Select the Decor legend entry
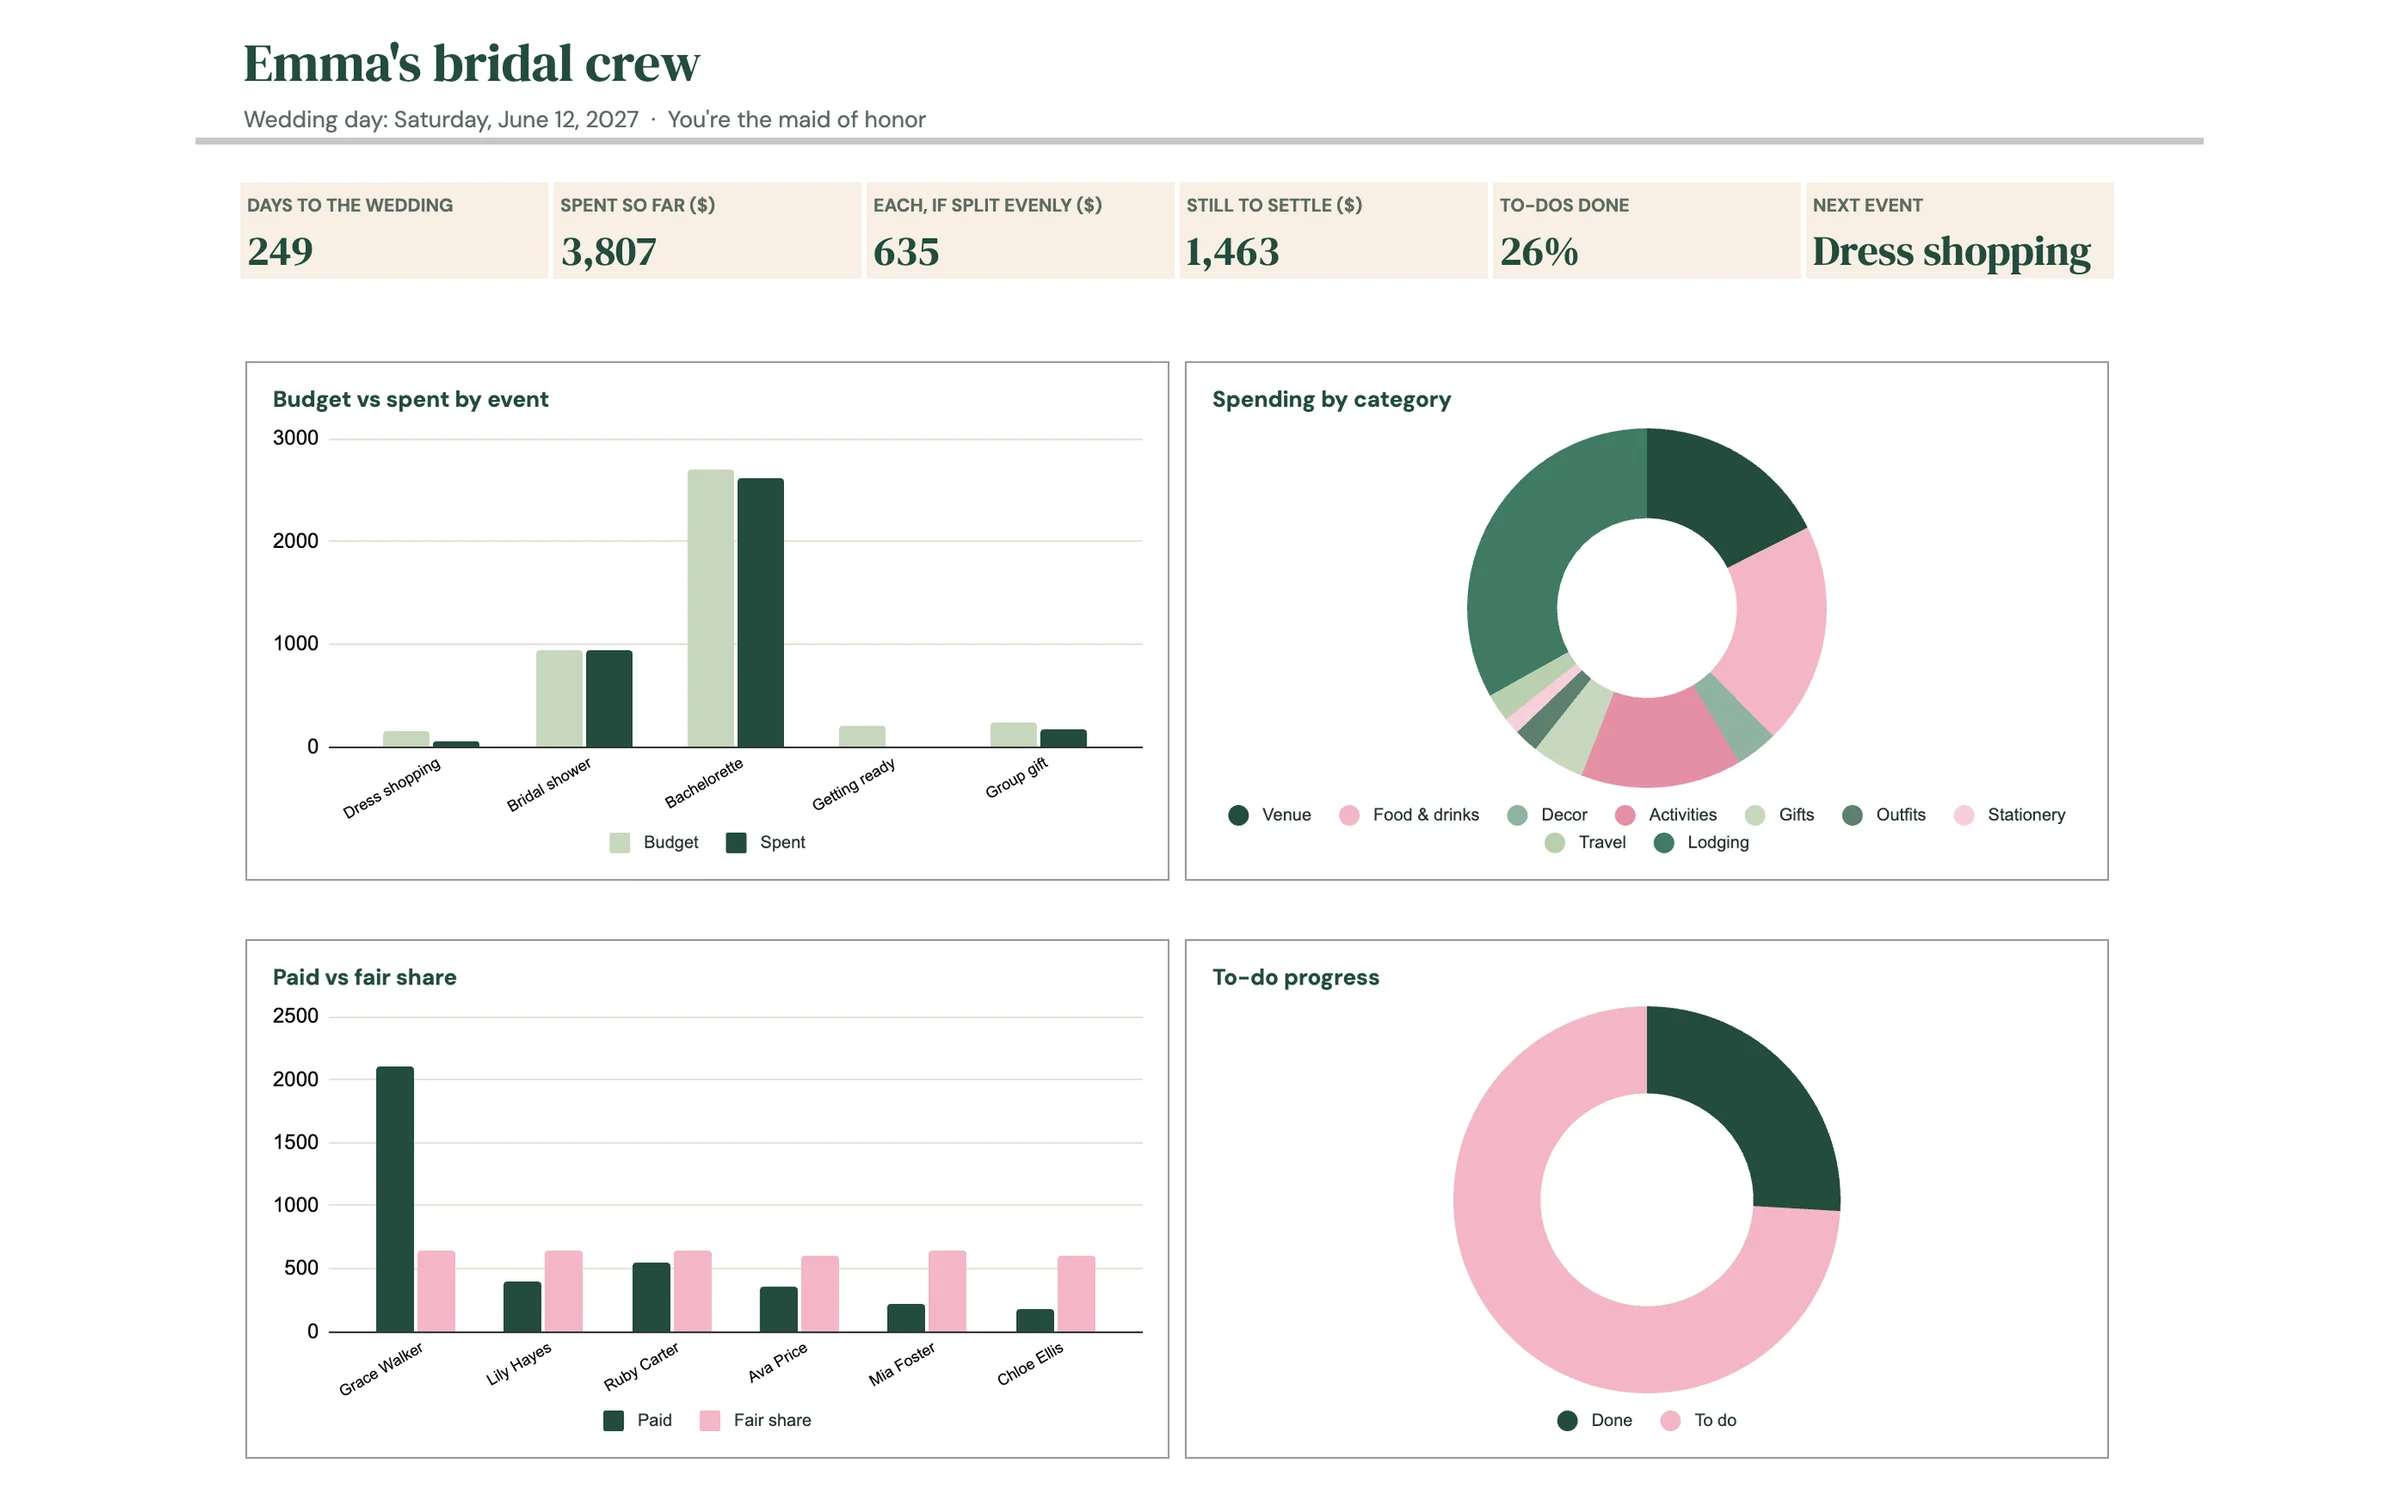The width and height of the screenshot is (2400, 1500). (x=1547, y=815)
